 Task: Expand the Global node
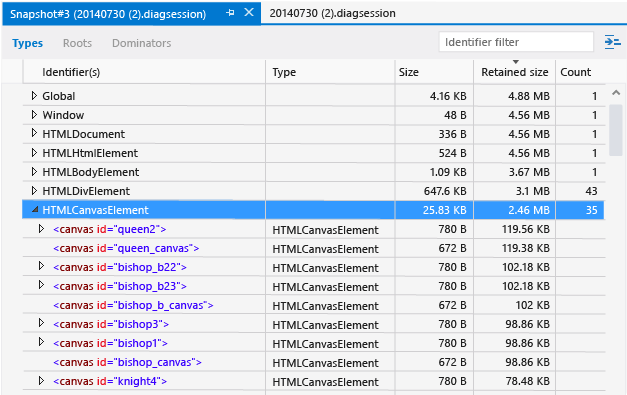click(34, 96)
